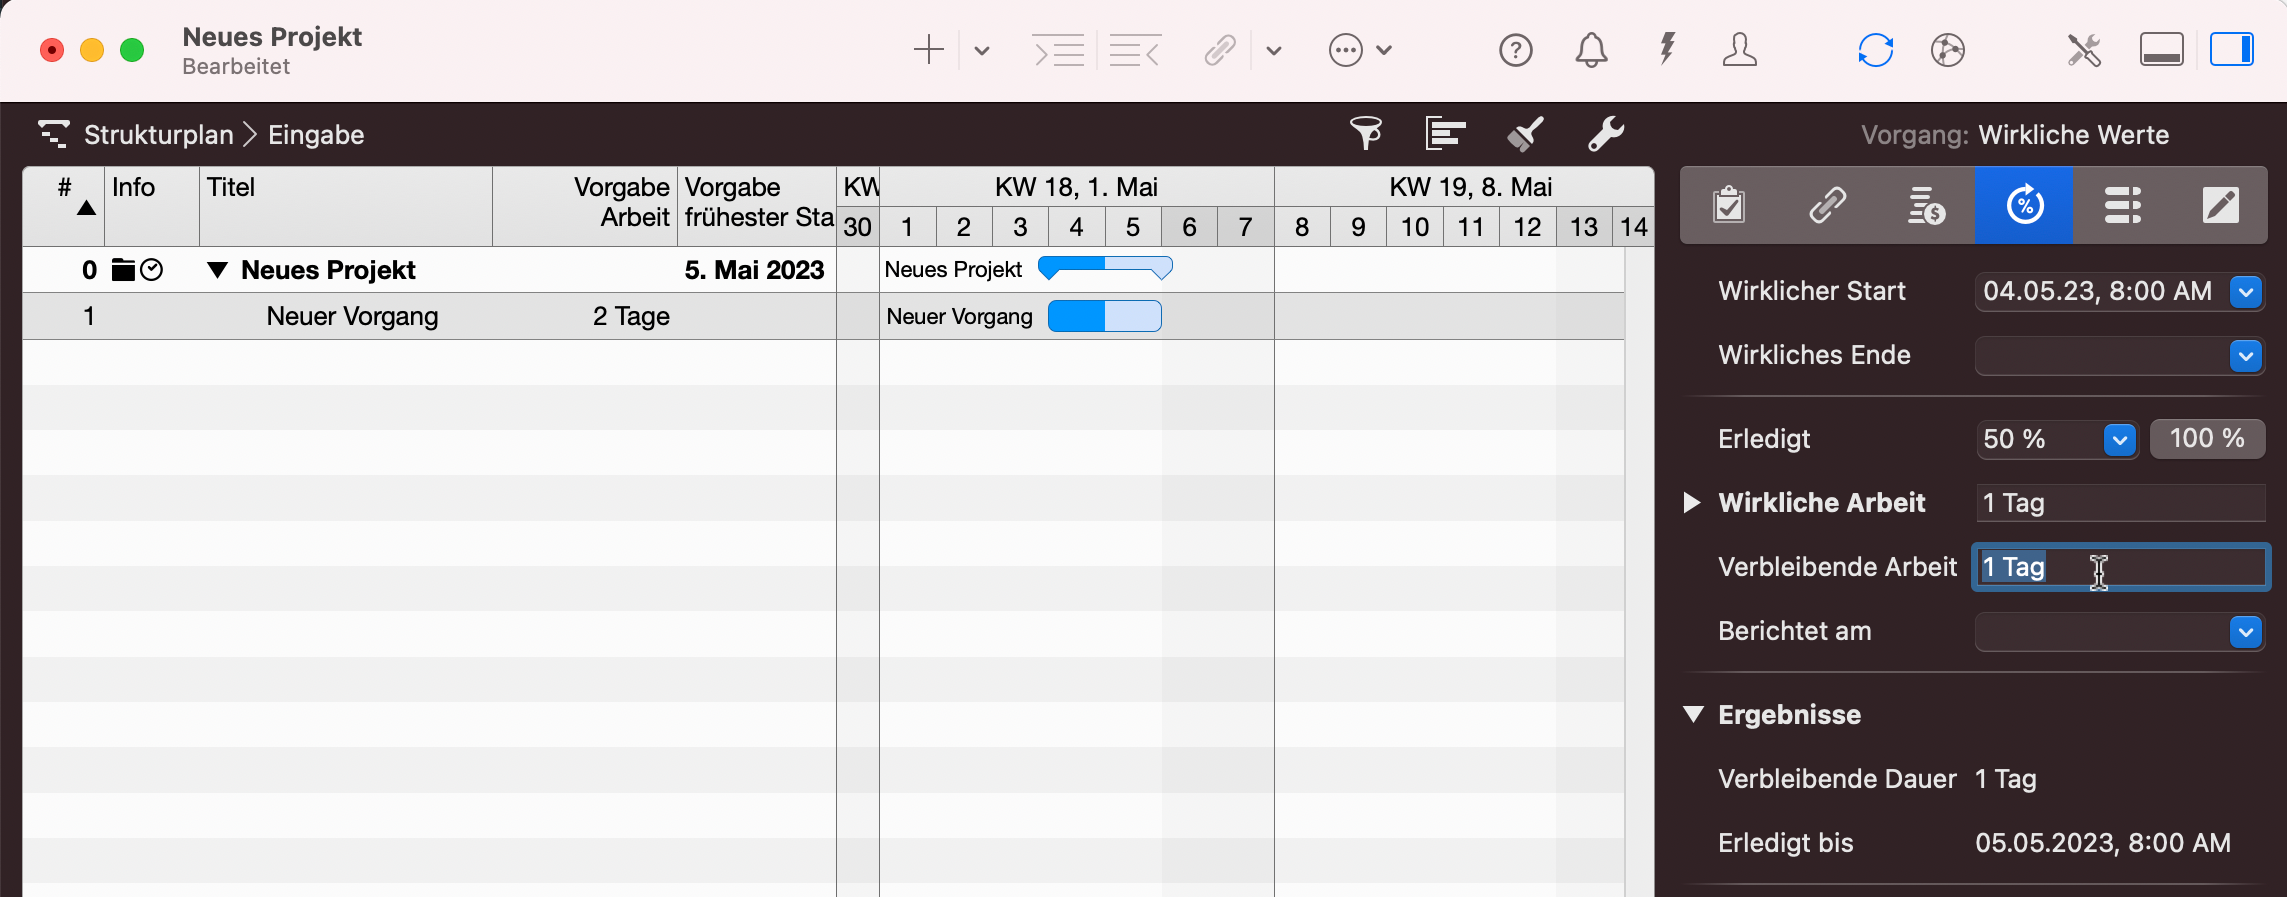Viewport: 2287px width, 897px height.
Task: Click the notifications bell icon
Action: (x=1591, y=50)
